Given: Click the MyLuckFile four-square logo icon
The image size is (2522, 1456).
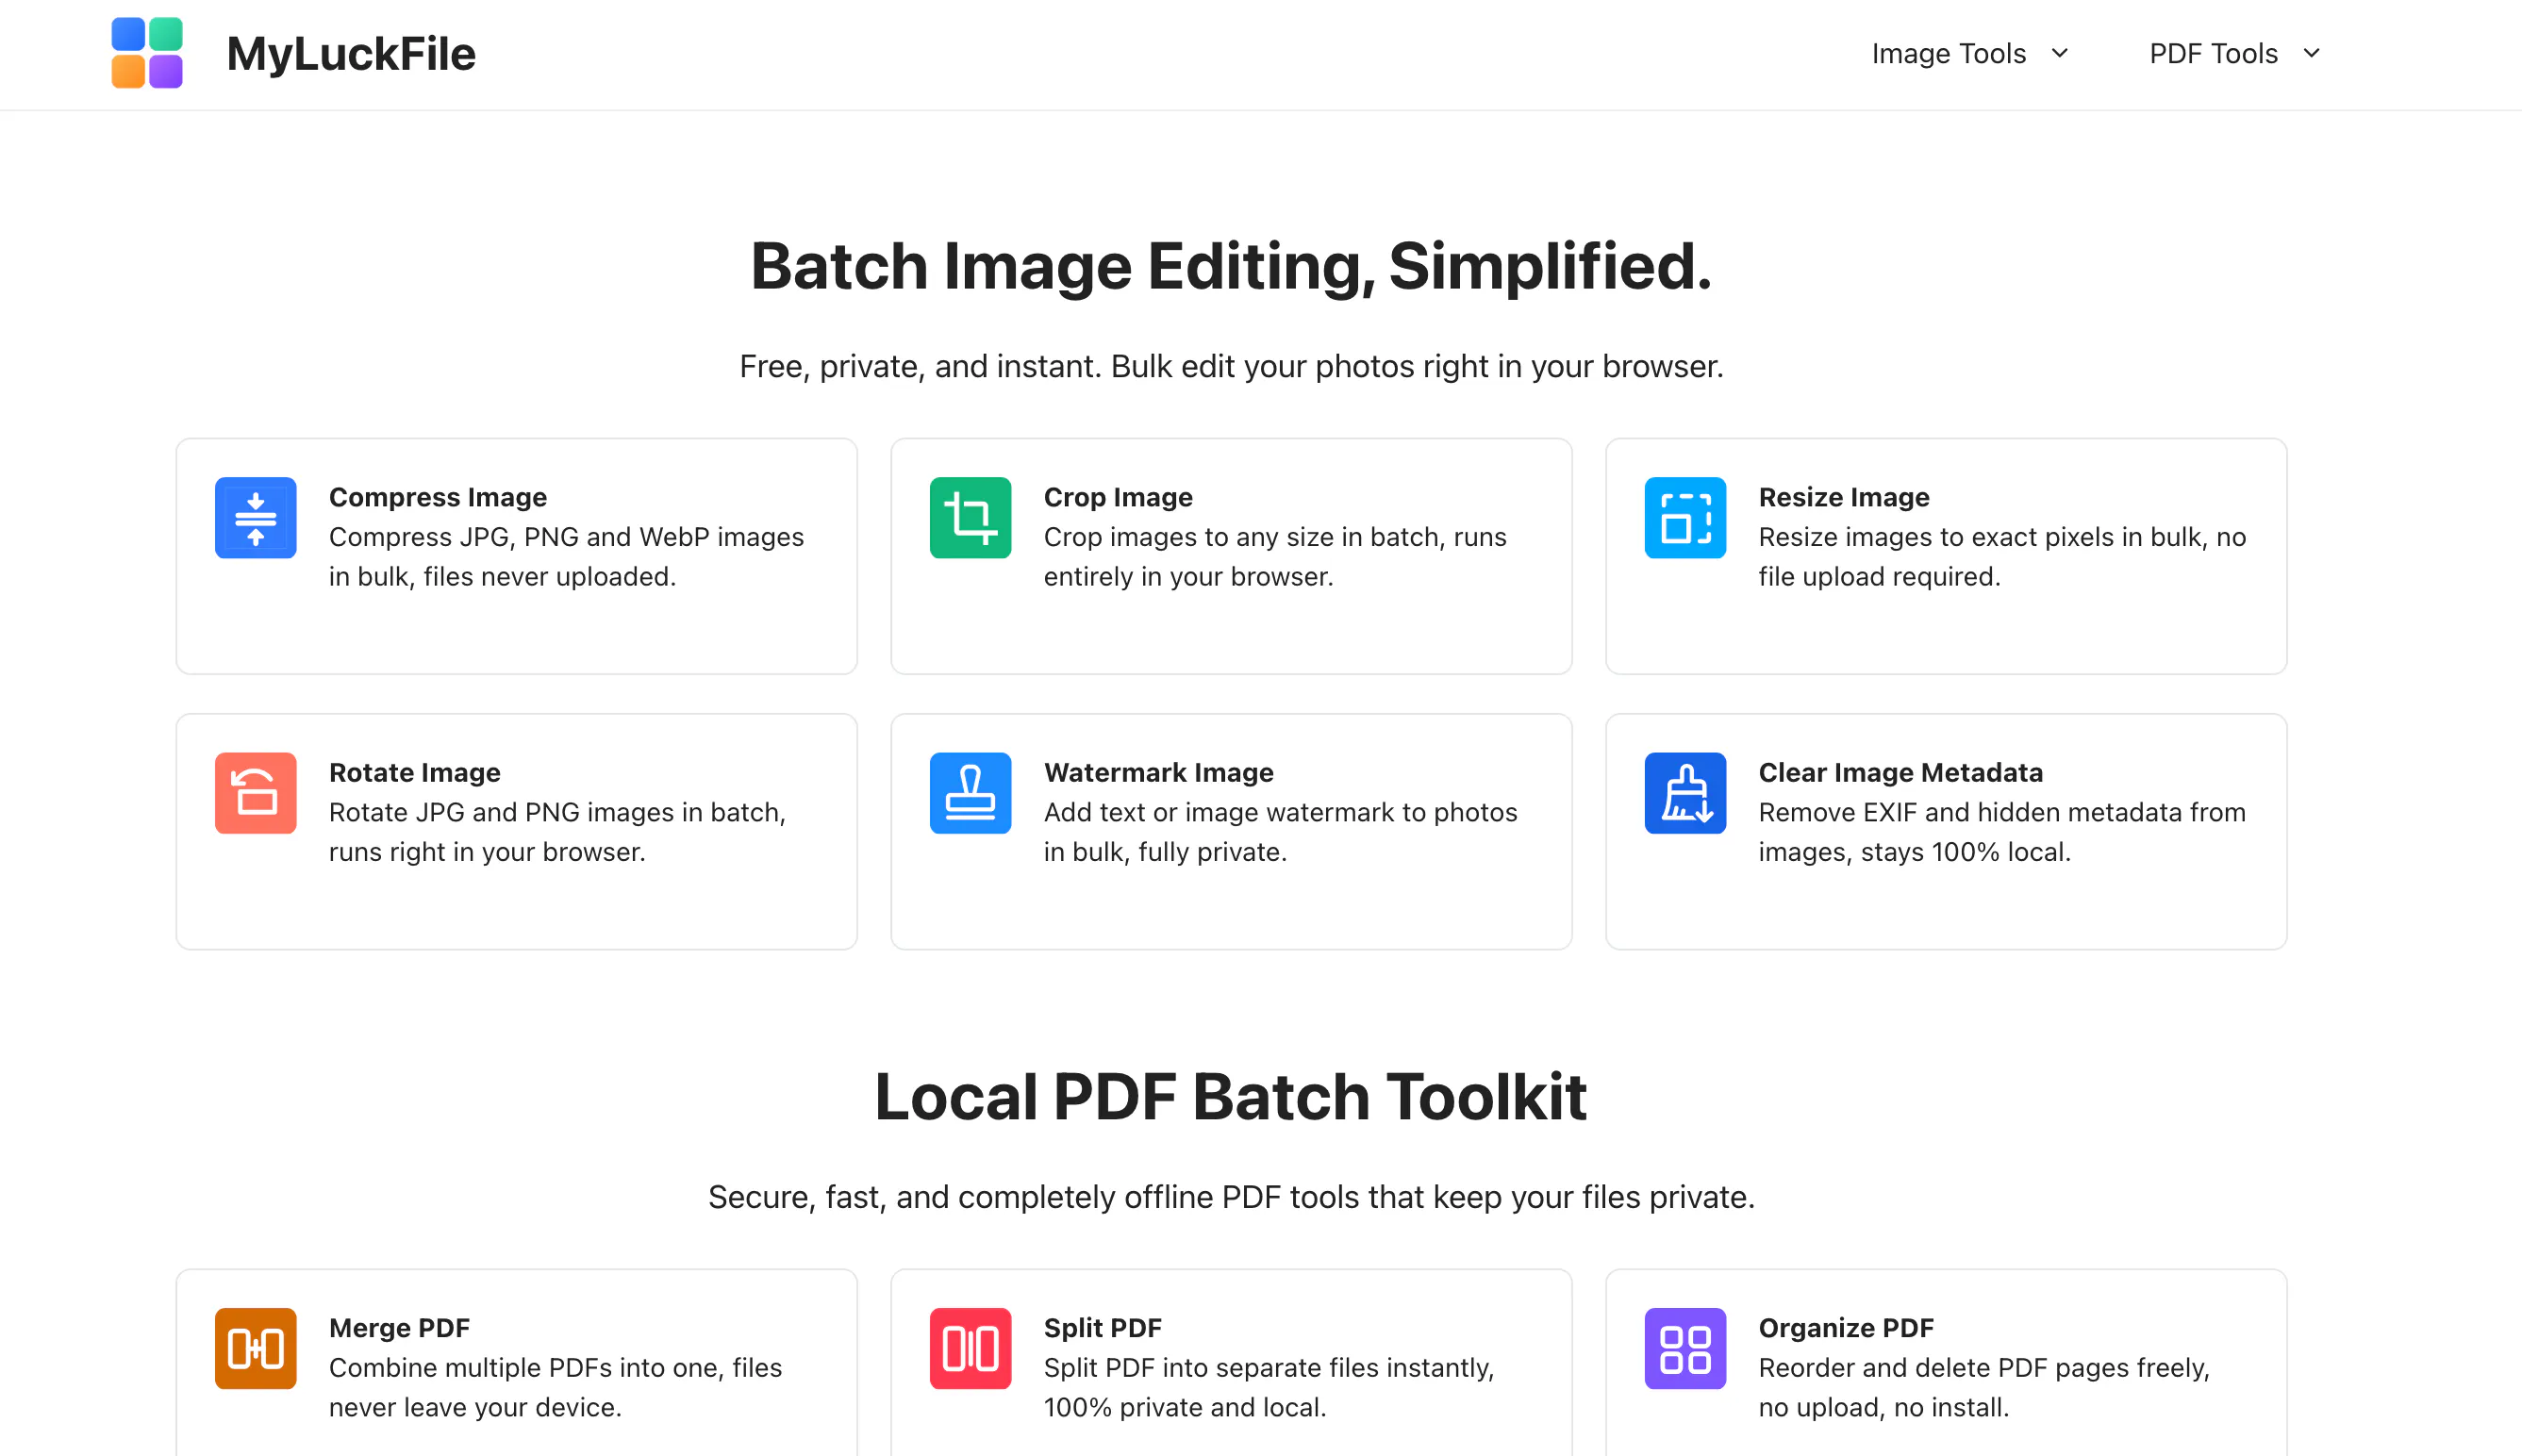Looking at the screenshot, I should 147,53.
